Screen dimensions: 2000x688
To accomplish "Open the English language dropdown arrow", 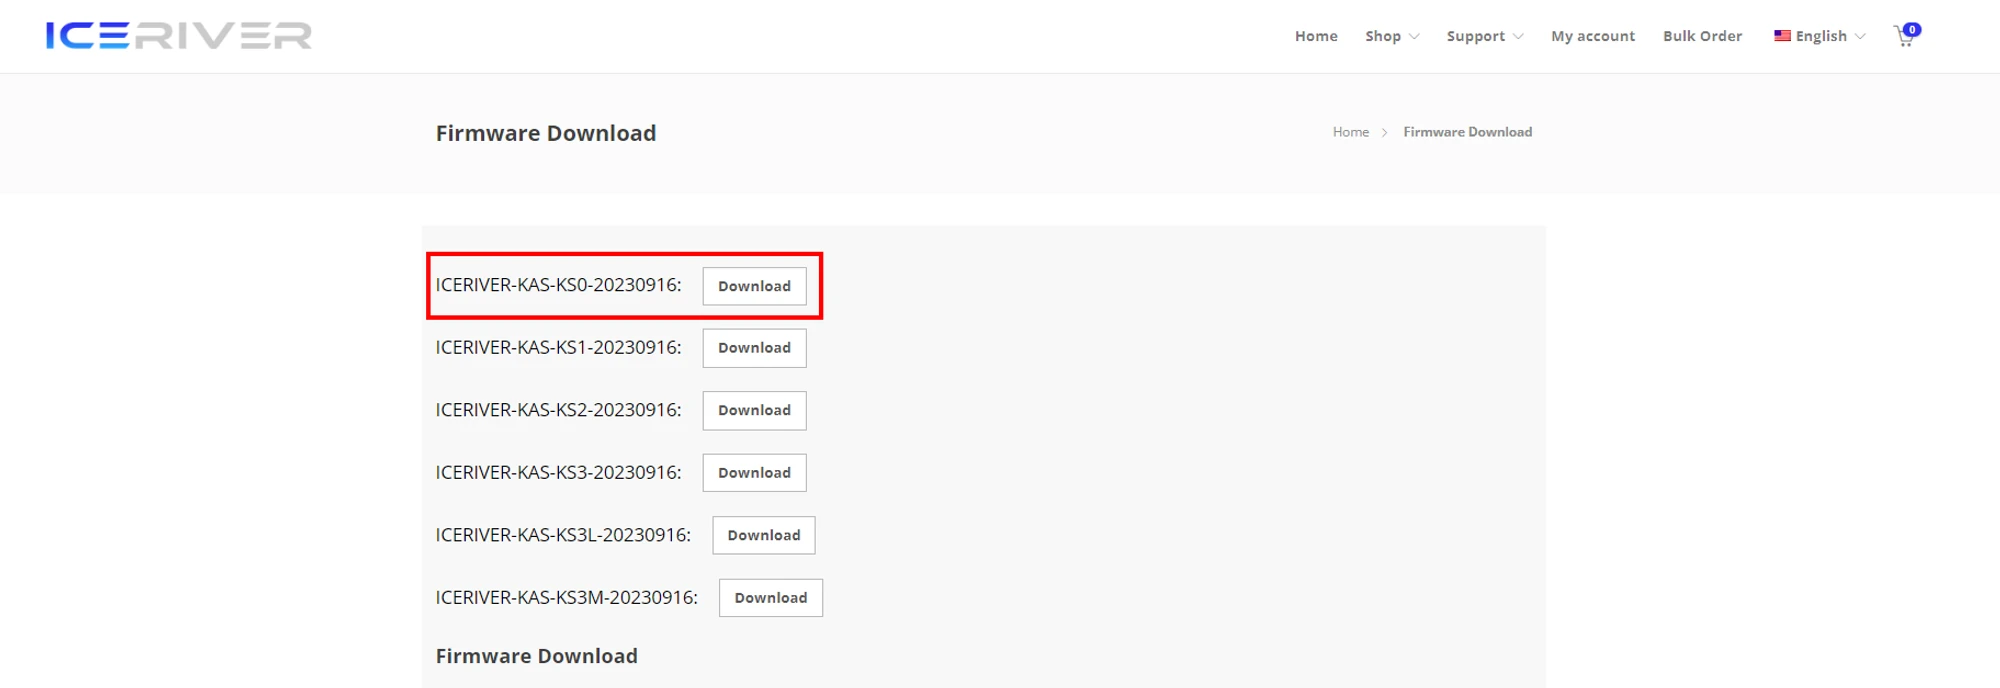I will [x=1860, y=37].
